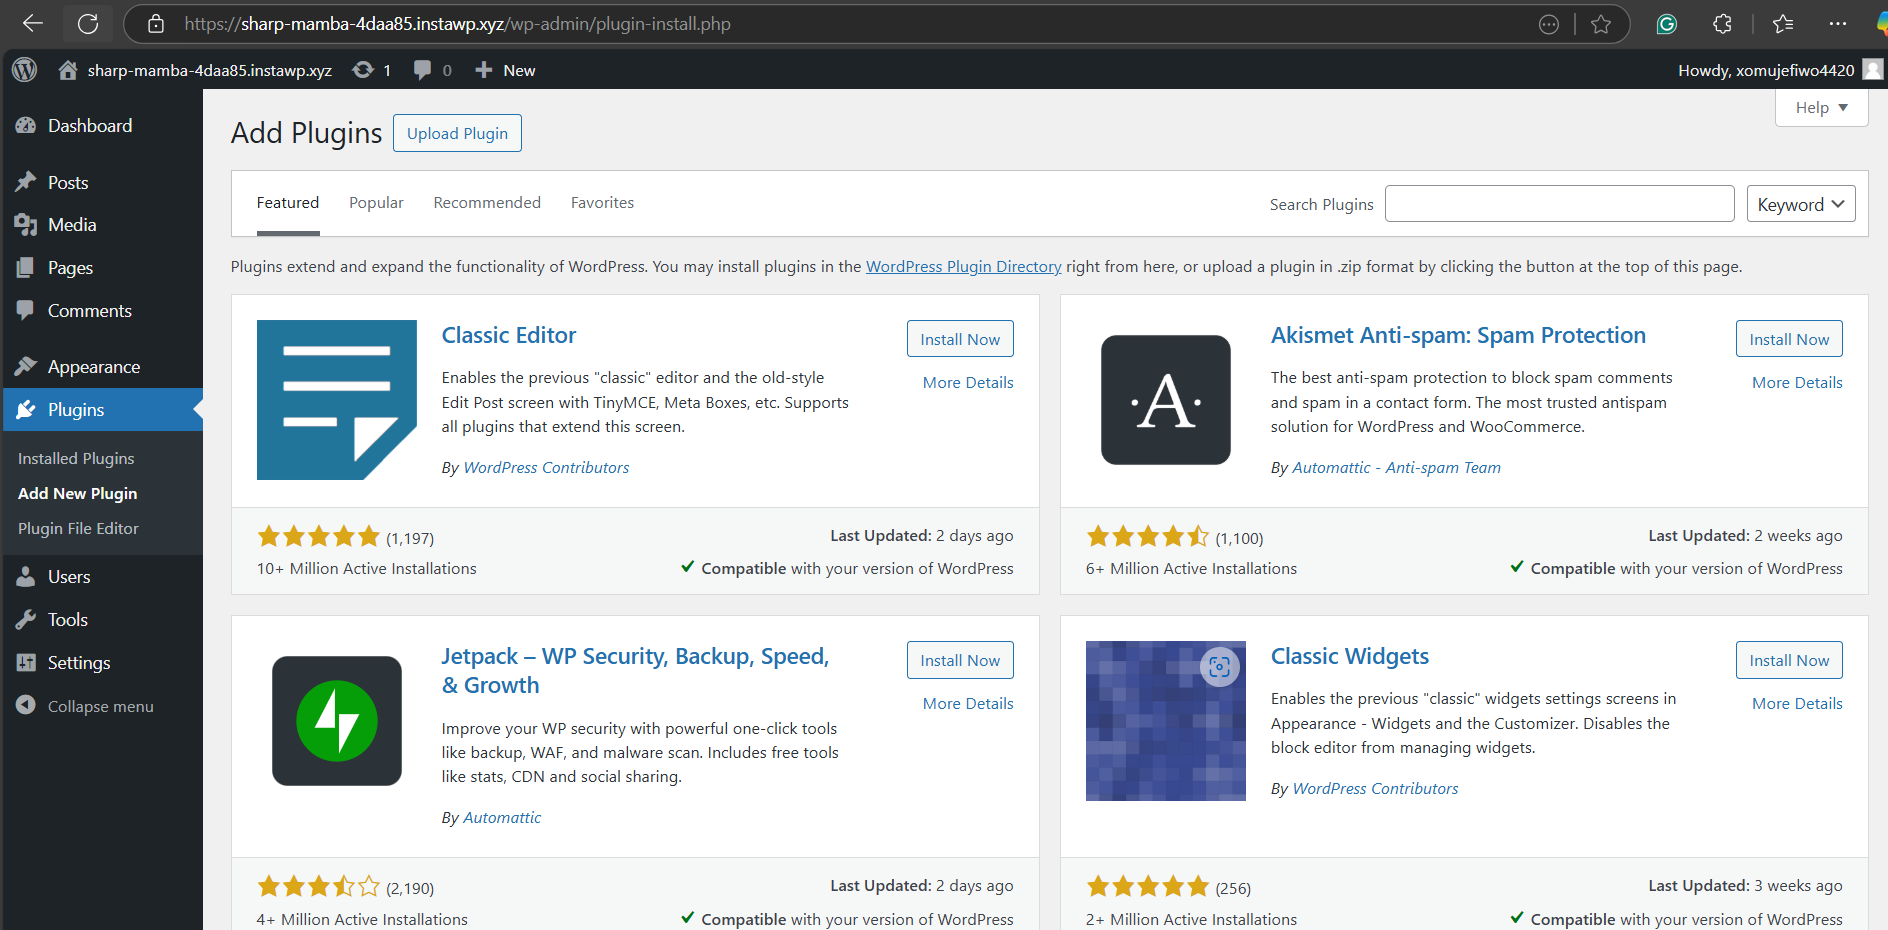Expand the Help dropdown tab
Image resolution: width=1888 pixels, height=930 pixels.
coord(1822,108)
